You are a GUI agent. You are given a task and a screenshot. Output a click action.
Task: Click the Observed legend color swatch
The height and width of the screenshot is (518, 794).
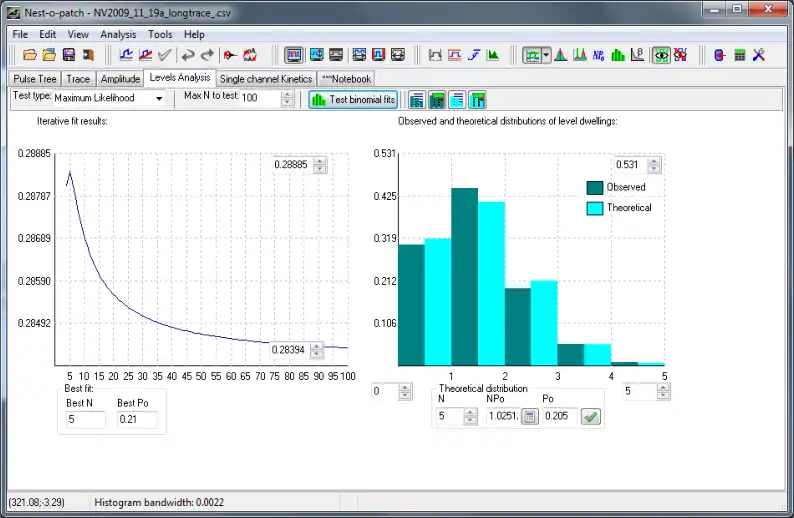click(594, 188)
